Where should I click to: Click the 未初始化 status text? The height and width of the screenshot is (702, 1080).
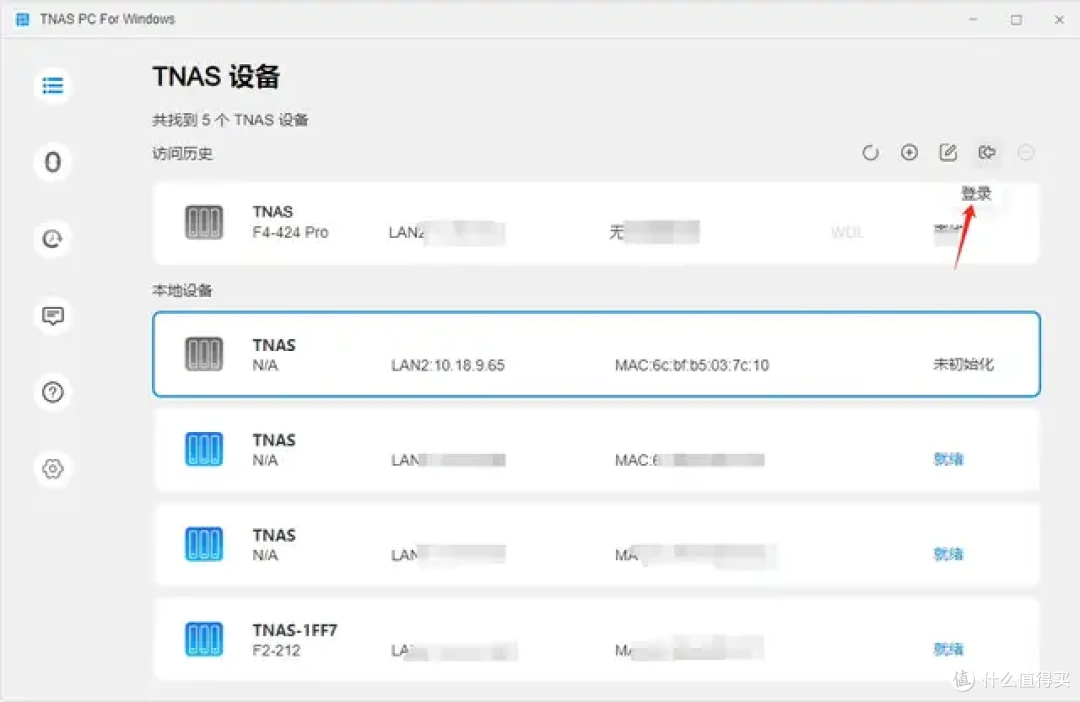[x=963, y=364]
